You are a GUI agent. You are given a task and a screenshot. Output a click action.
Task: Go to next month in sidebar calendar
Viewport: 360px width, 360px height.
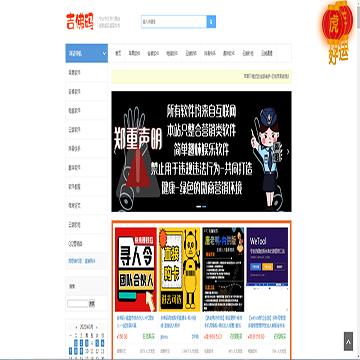point(97,327)
